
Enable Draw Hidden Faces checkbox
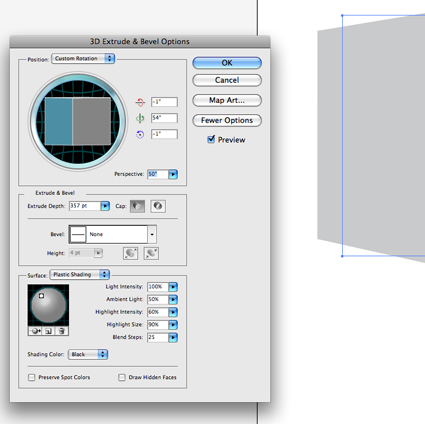(122, 377)
